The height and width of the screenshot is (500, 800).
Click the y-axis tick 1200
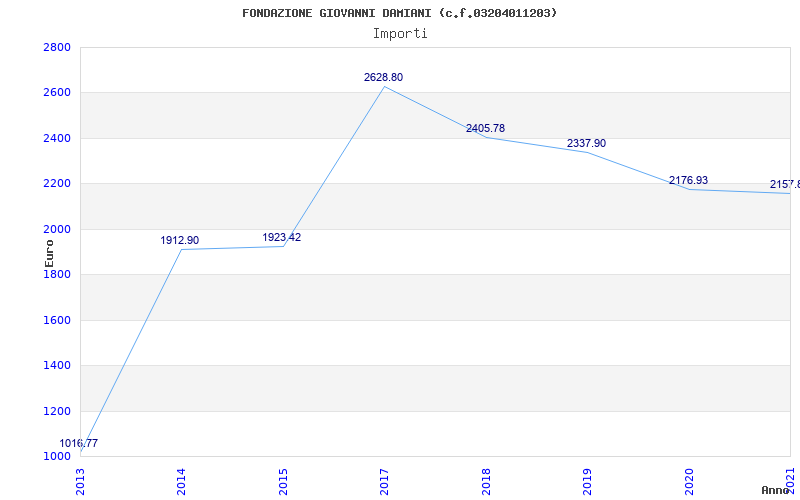pyautogui.click(x=57, y=411)
